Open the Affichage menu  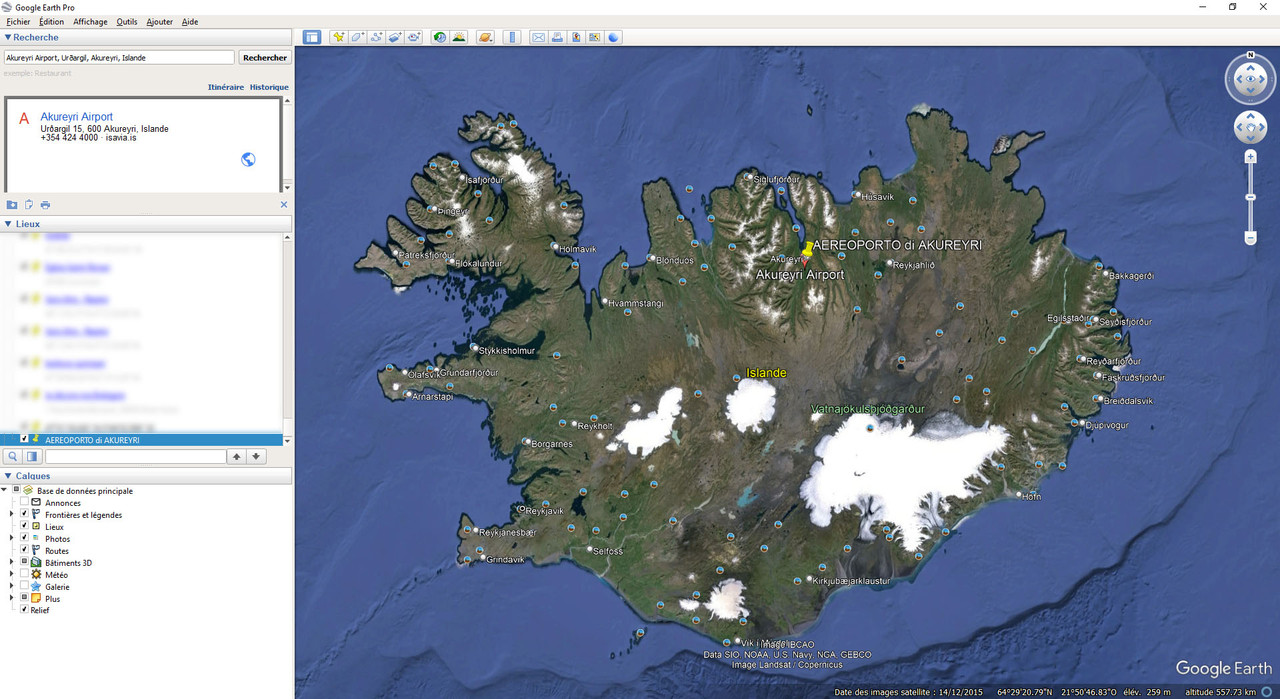tap(90, 21)
